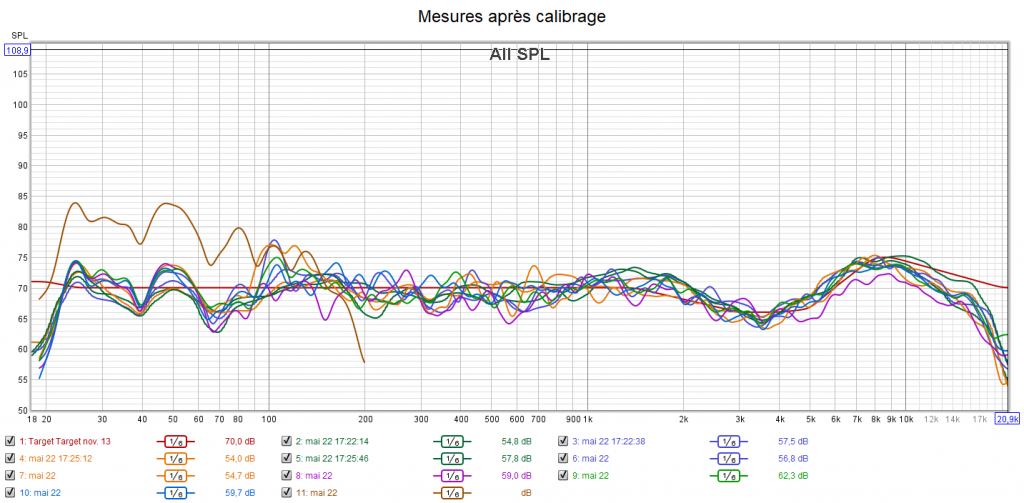Uncheck the purple trace '8: mai 22'

[287, 475]
